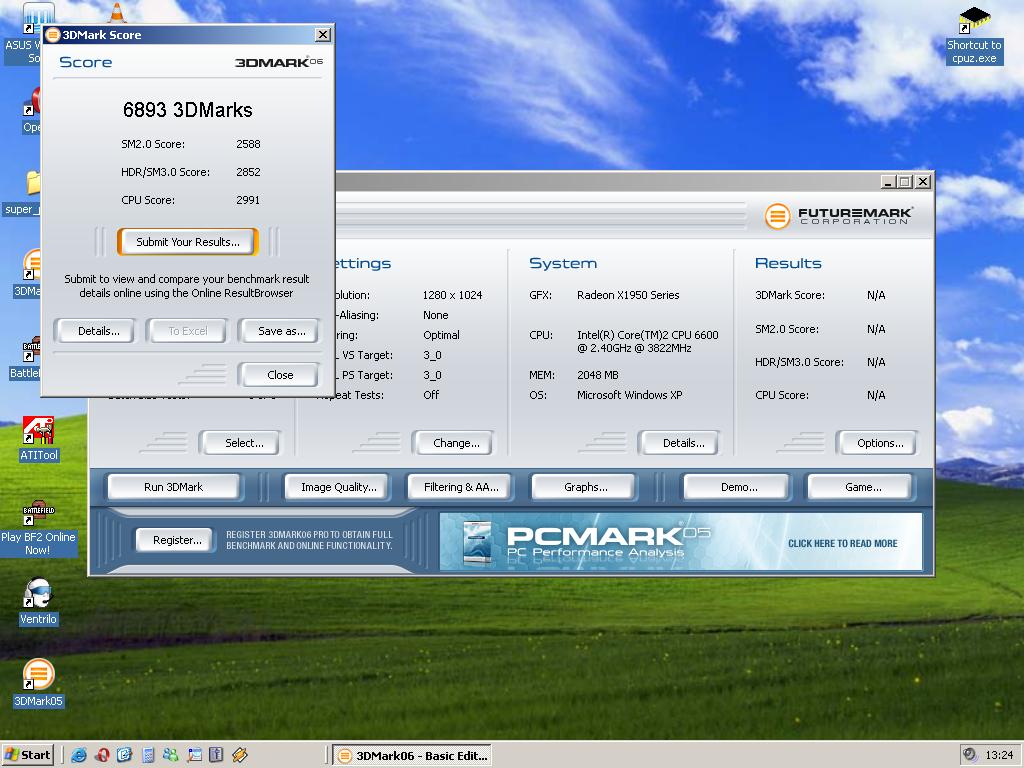The width and height of the screenshot is (1024, 768).
Task: Open Details in the 3DMark Score dialog
Action: pos(98,331)
